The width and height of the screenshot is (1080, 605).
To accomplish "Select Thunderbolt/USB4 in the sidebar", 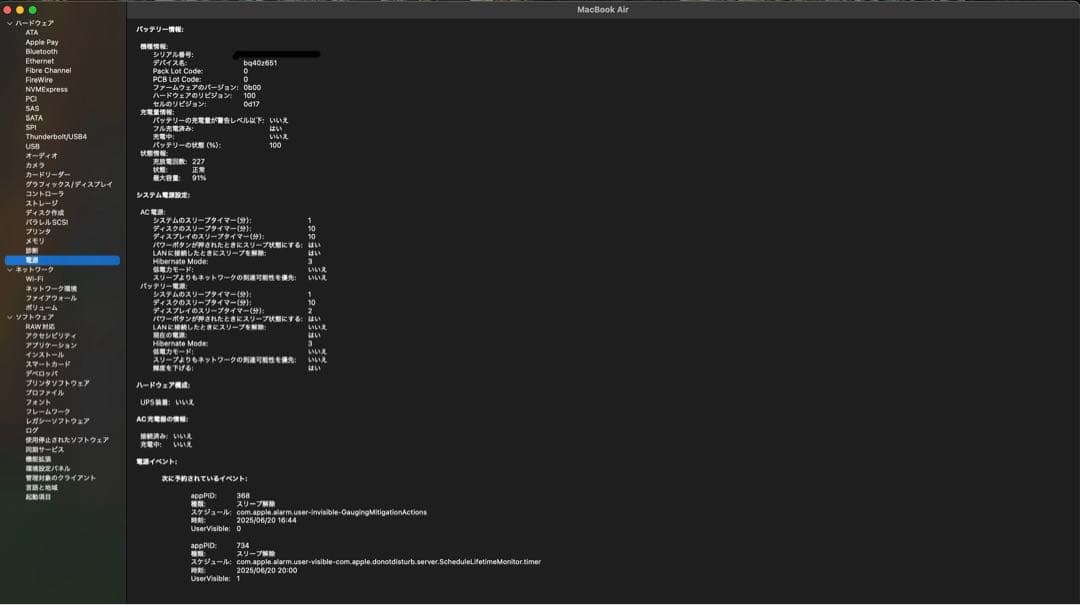I will coord(56,137).
